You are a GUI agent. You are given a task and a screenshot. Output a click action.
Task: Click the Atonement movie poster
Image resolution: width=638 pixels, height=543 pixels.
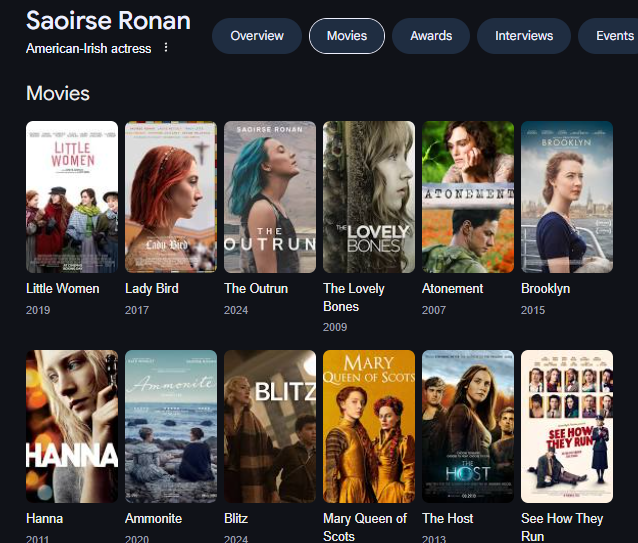click(x=468, y=197)
